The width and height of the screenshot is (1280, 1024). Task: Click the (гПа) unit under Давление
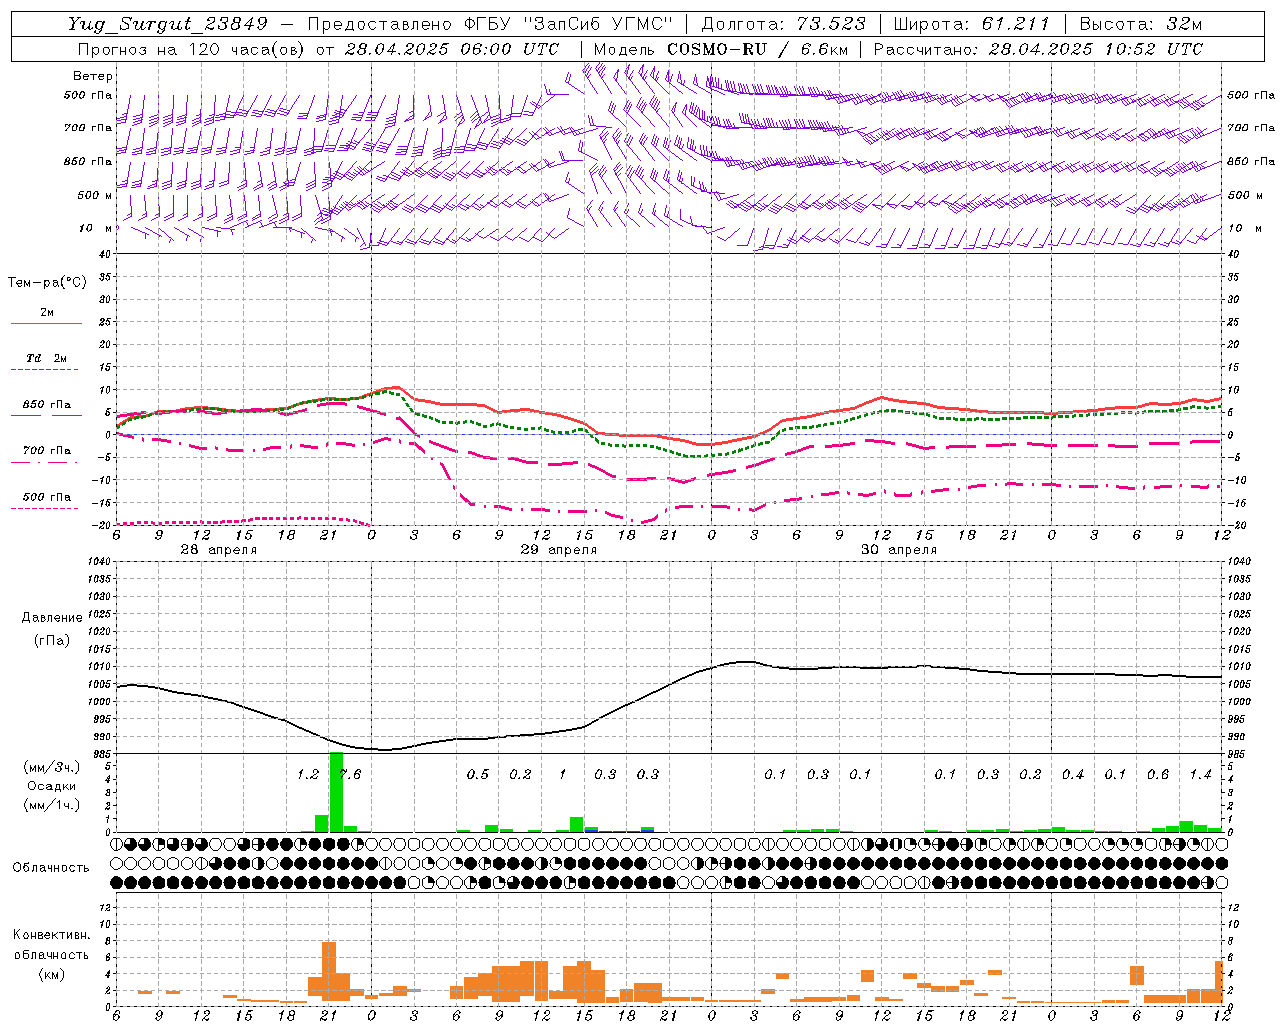[x=52, y=640]
